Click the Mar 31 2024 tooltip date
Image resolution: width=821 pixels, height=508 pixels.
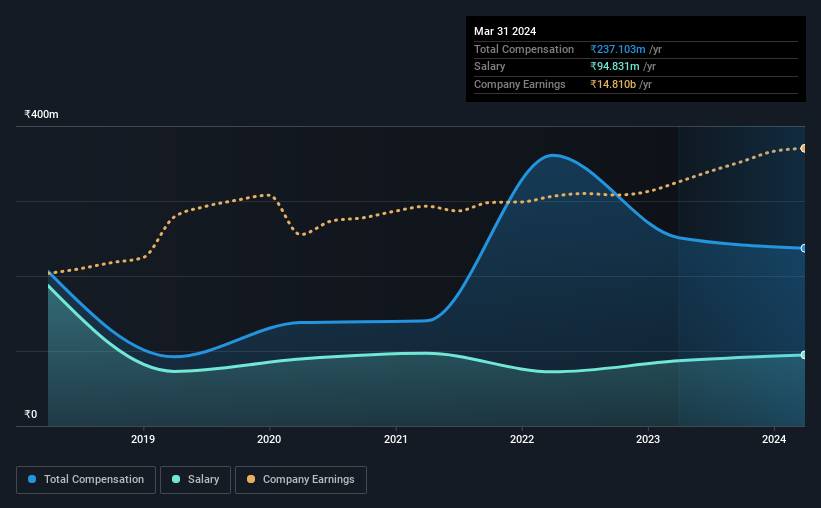click(505, 31)
